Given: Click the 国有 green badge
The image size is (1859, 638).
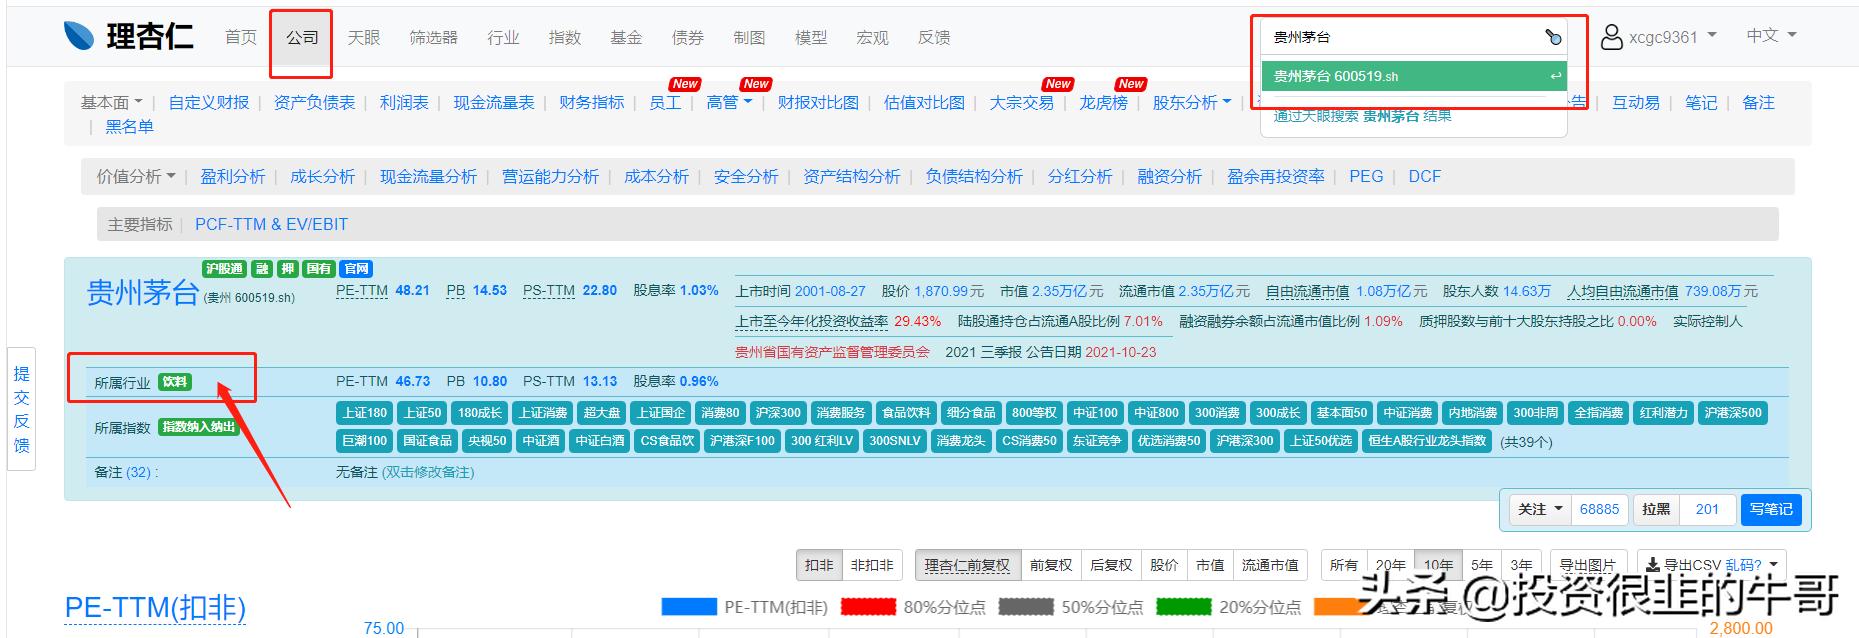Looking at the screenshot, I should coord(319,269).
